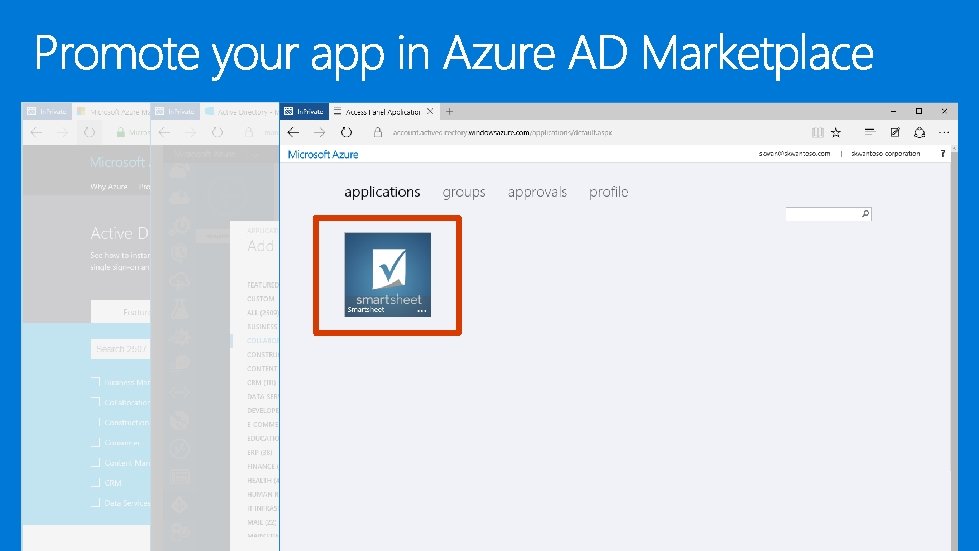Maximize the Access Panel browser window
This screenshot has height=551, width=979.
coord(918,111)
